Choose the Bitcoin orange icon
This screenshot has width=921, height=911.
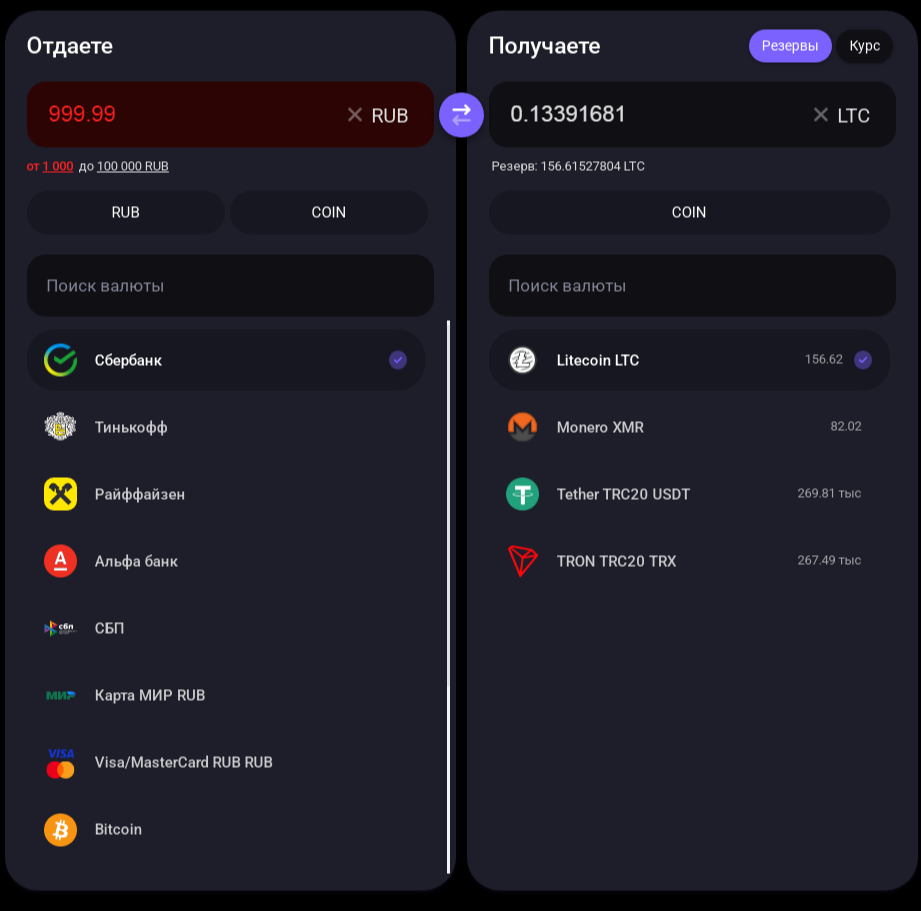point(60,829)
